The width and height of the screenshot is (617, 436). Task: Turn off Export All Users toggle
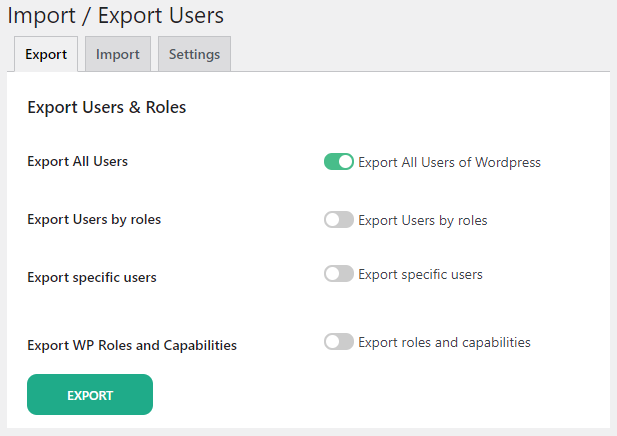pos(338,162)
